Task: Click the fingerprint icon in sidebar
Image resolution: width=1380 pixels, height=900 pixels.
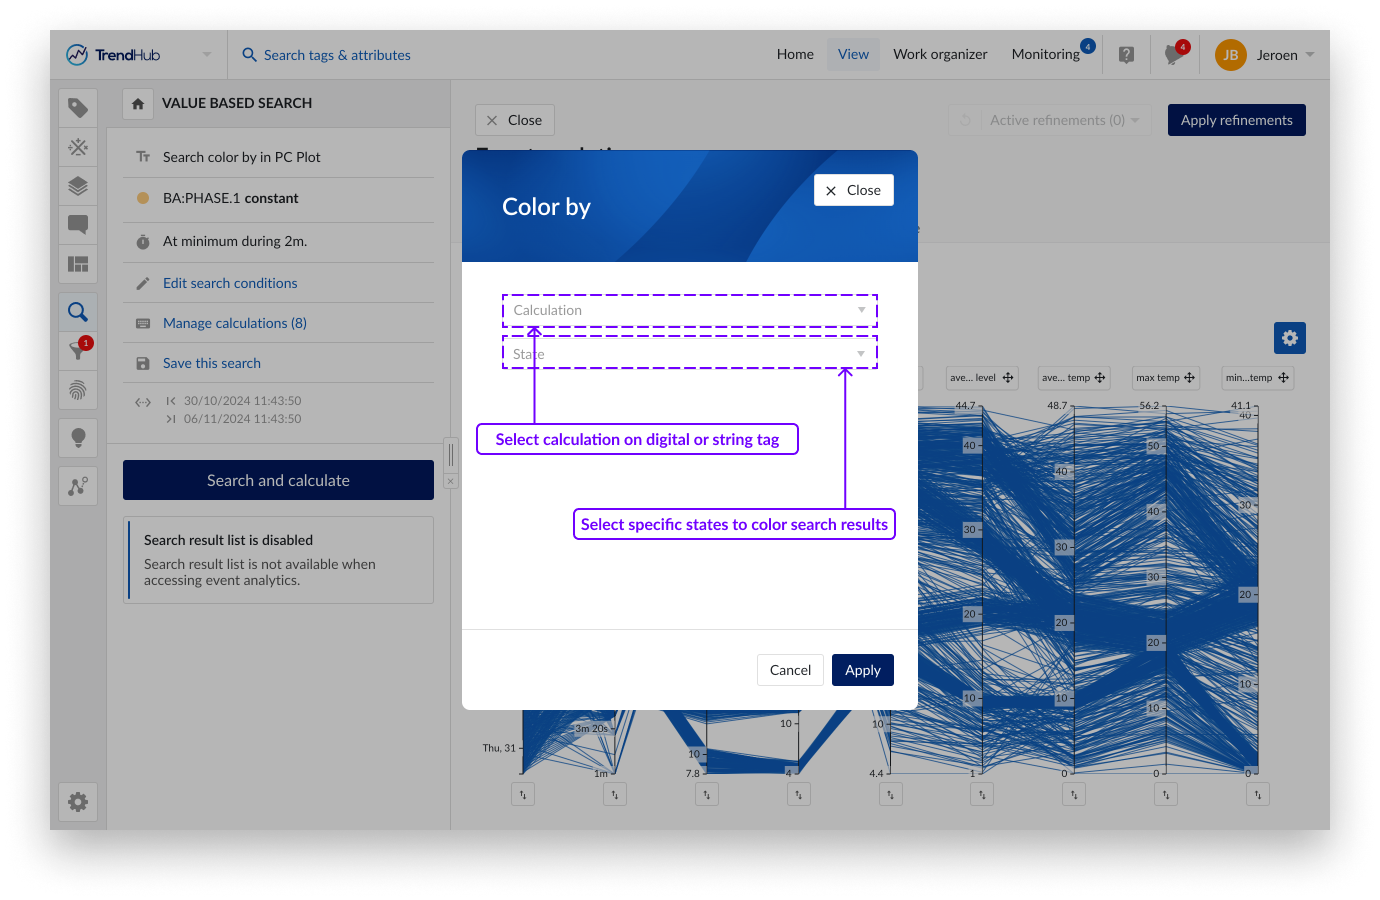Action: (x=78, y=390)
